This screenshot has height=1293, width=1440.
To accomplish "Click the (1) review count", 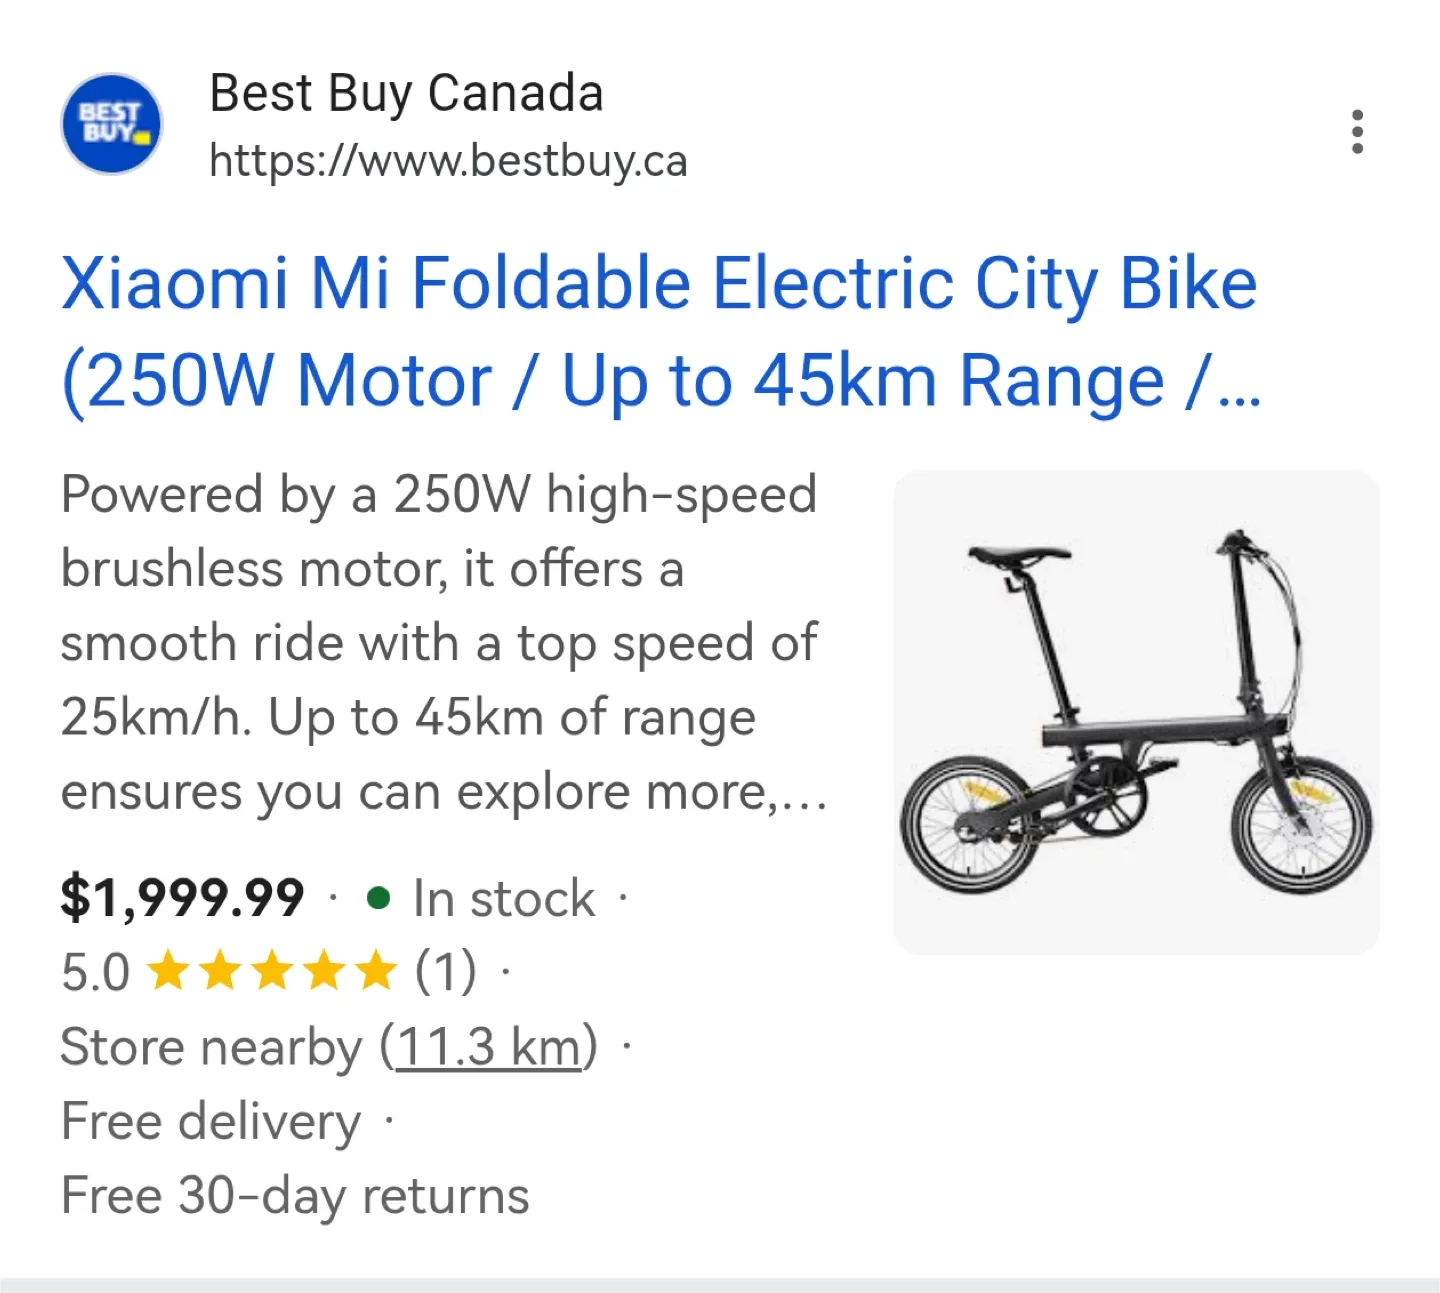I will [446, 972].
